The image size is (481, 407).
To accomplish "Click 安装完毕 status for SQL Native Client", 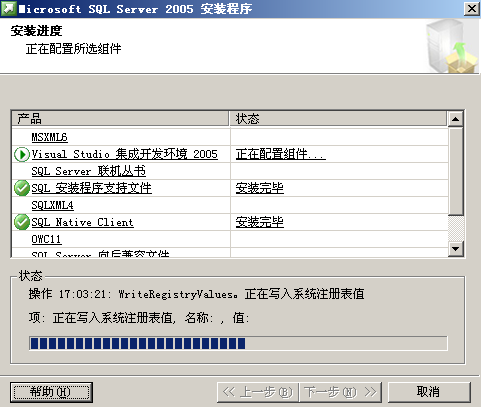I will [x=260, y=222].
